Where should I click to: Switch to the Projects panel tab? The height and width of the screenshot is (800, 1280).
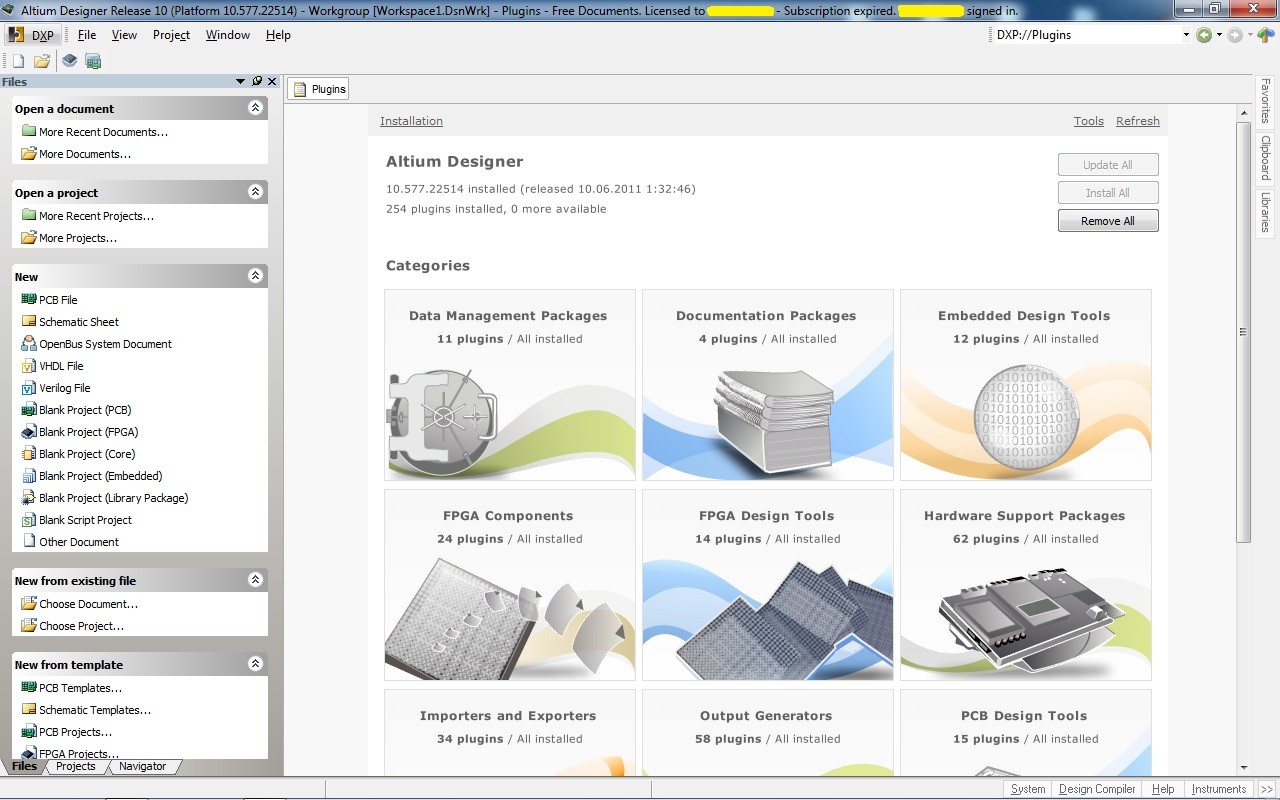[76, 767]
